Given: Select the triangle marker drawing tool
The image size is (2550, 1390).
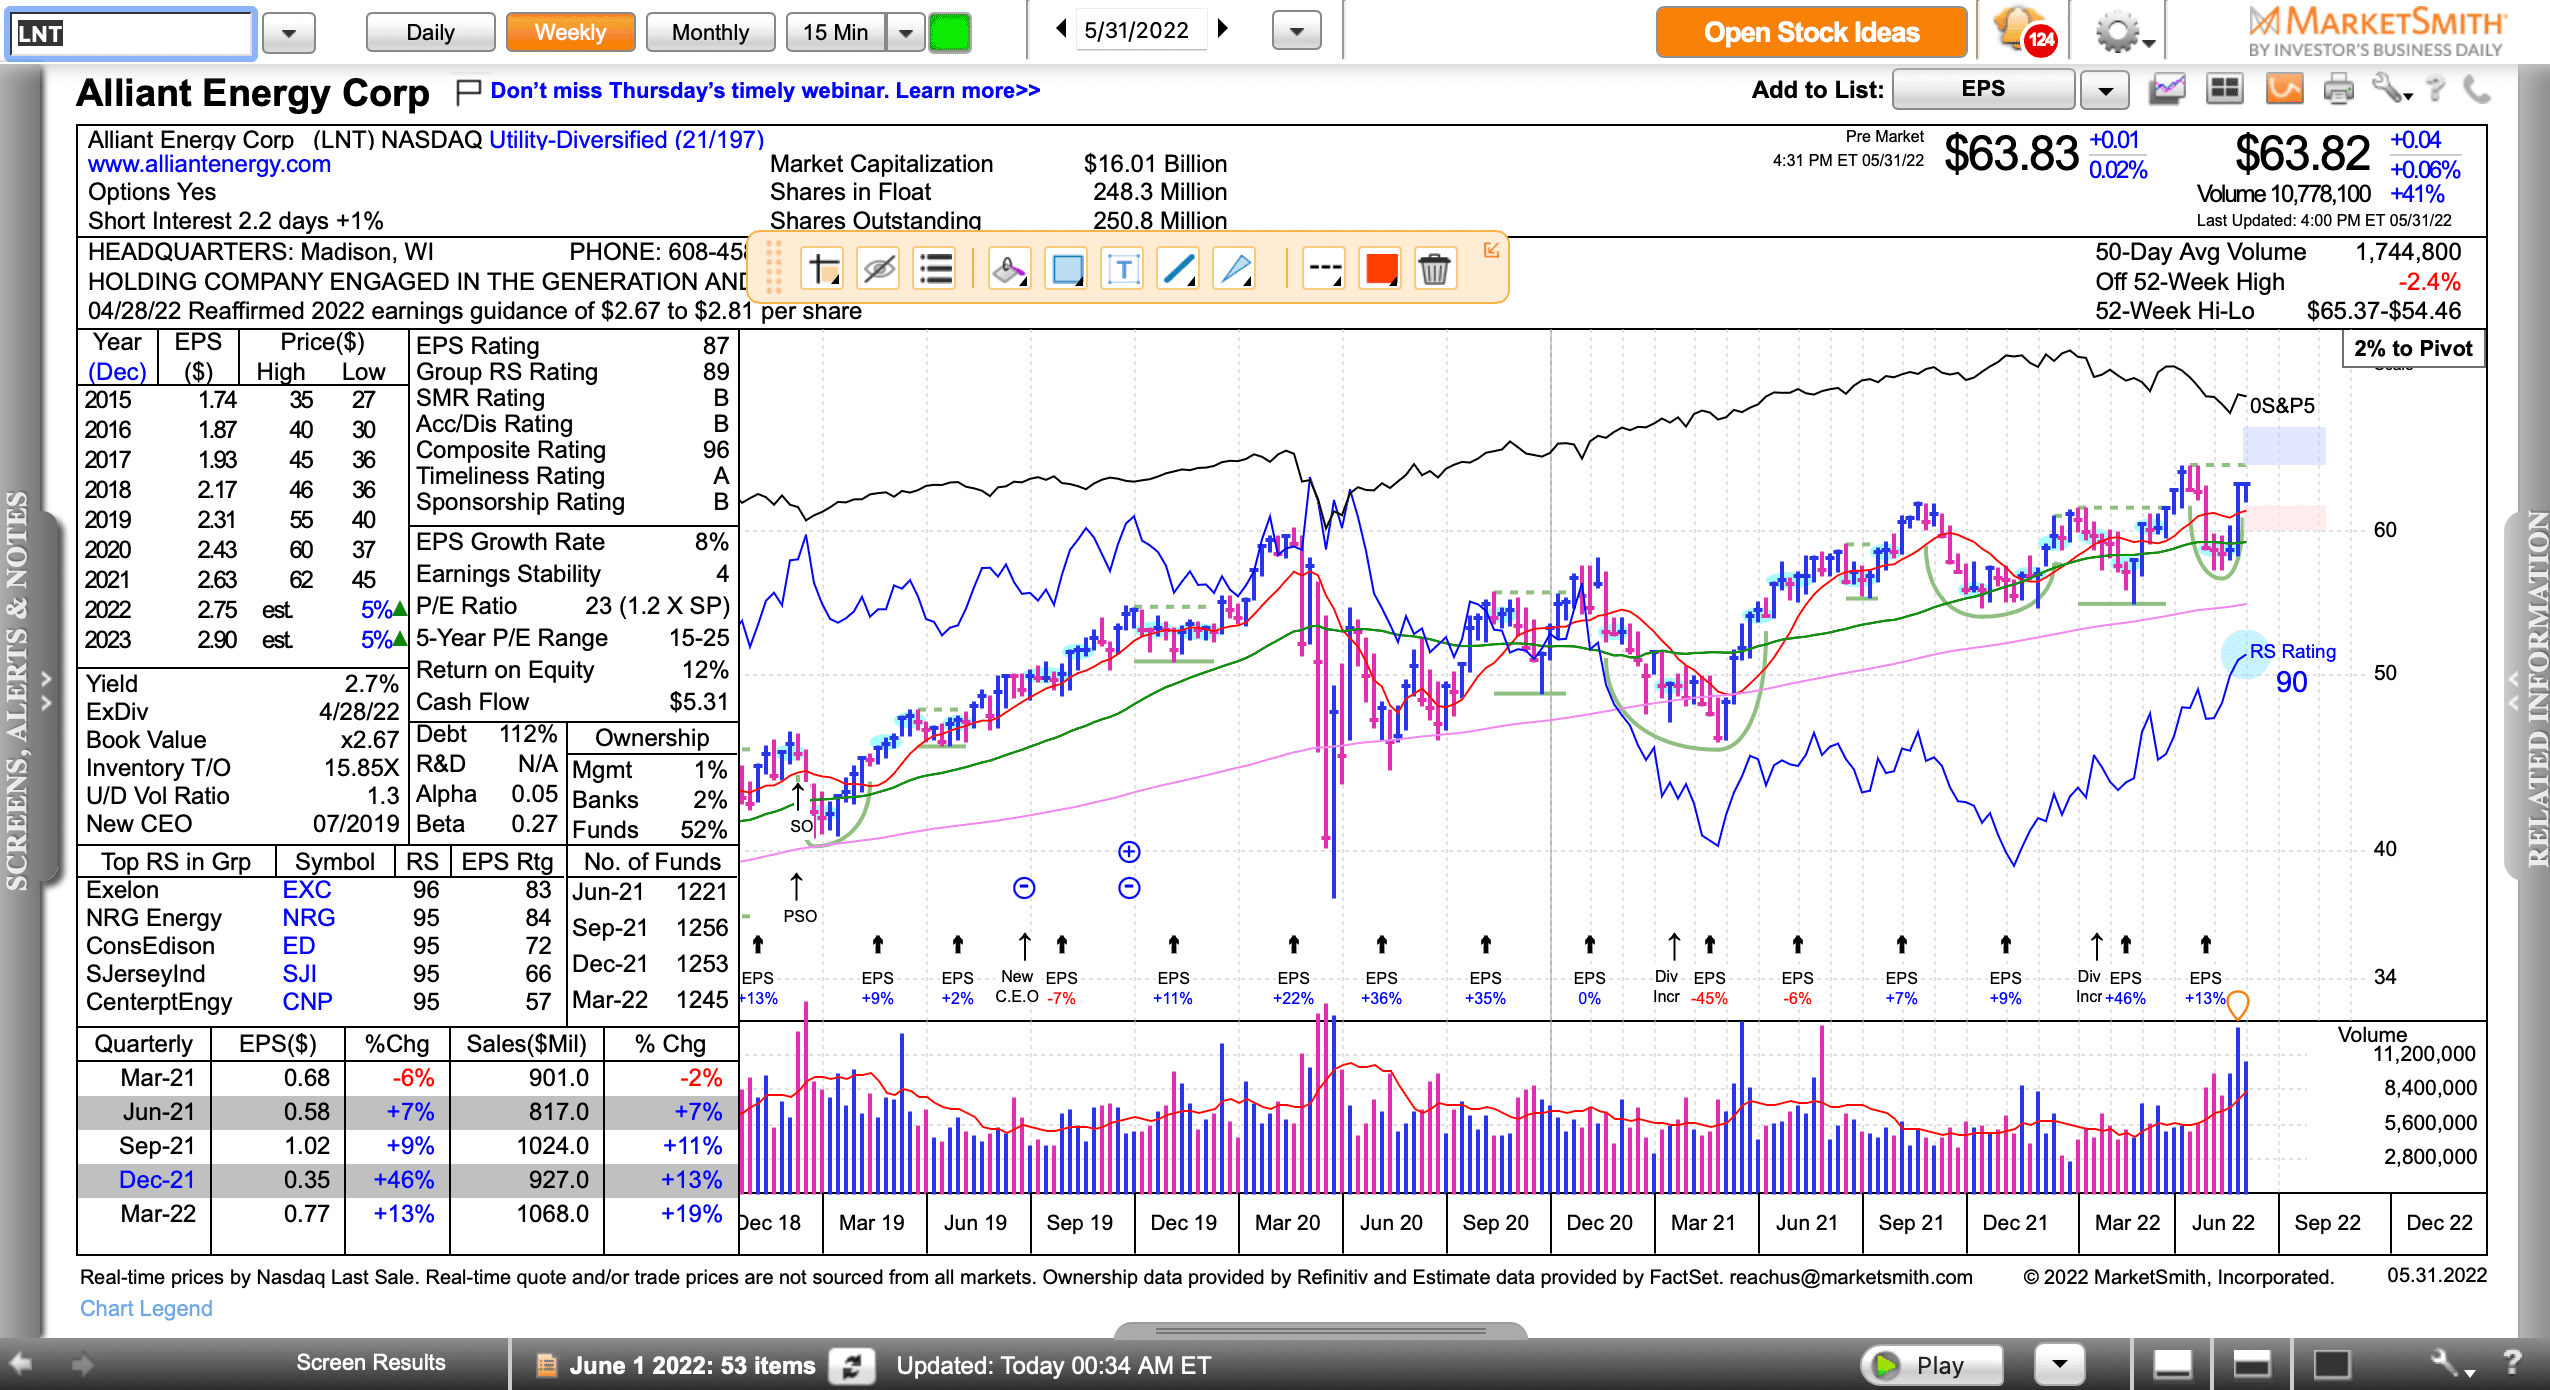Looking at the screenshot, I should pyautogui.click(x=1235, y=269).
